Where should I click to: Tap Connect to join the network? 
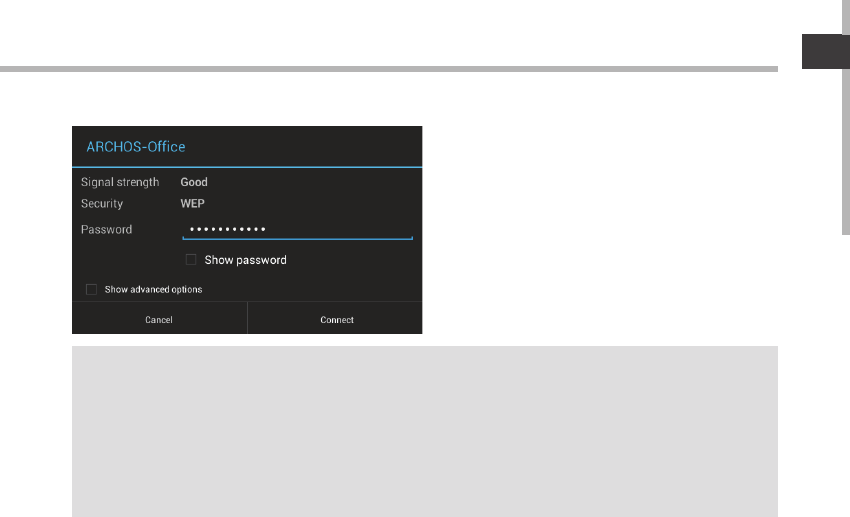[x=336, y=319]
